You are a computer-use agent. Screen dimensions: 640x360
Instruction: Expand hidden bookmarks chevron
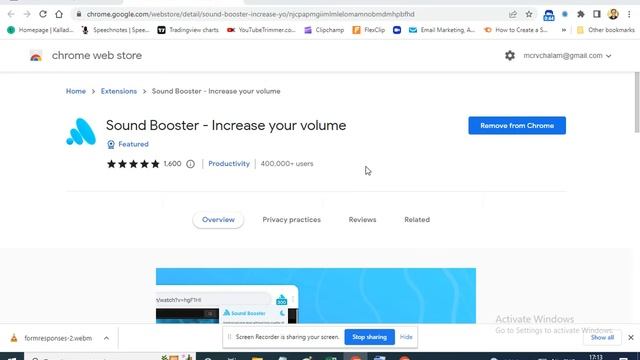pos(564,30)
